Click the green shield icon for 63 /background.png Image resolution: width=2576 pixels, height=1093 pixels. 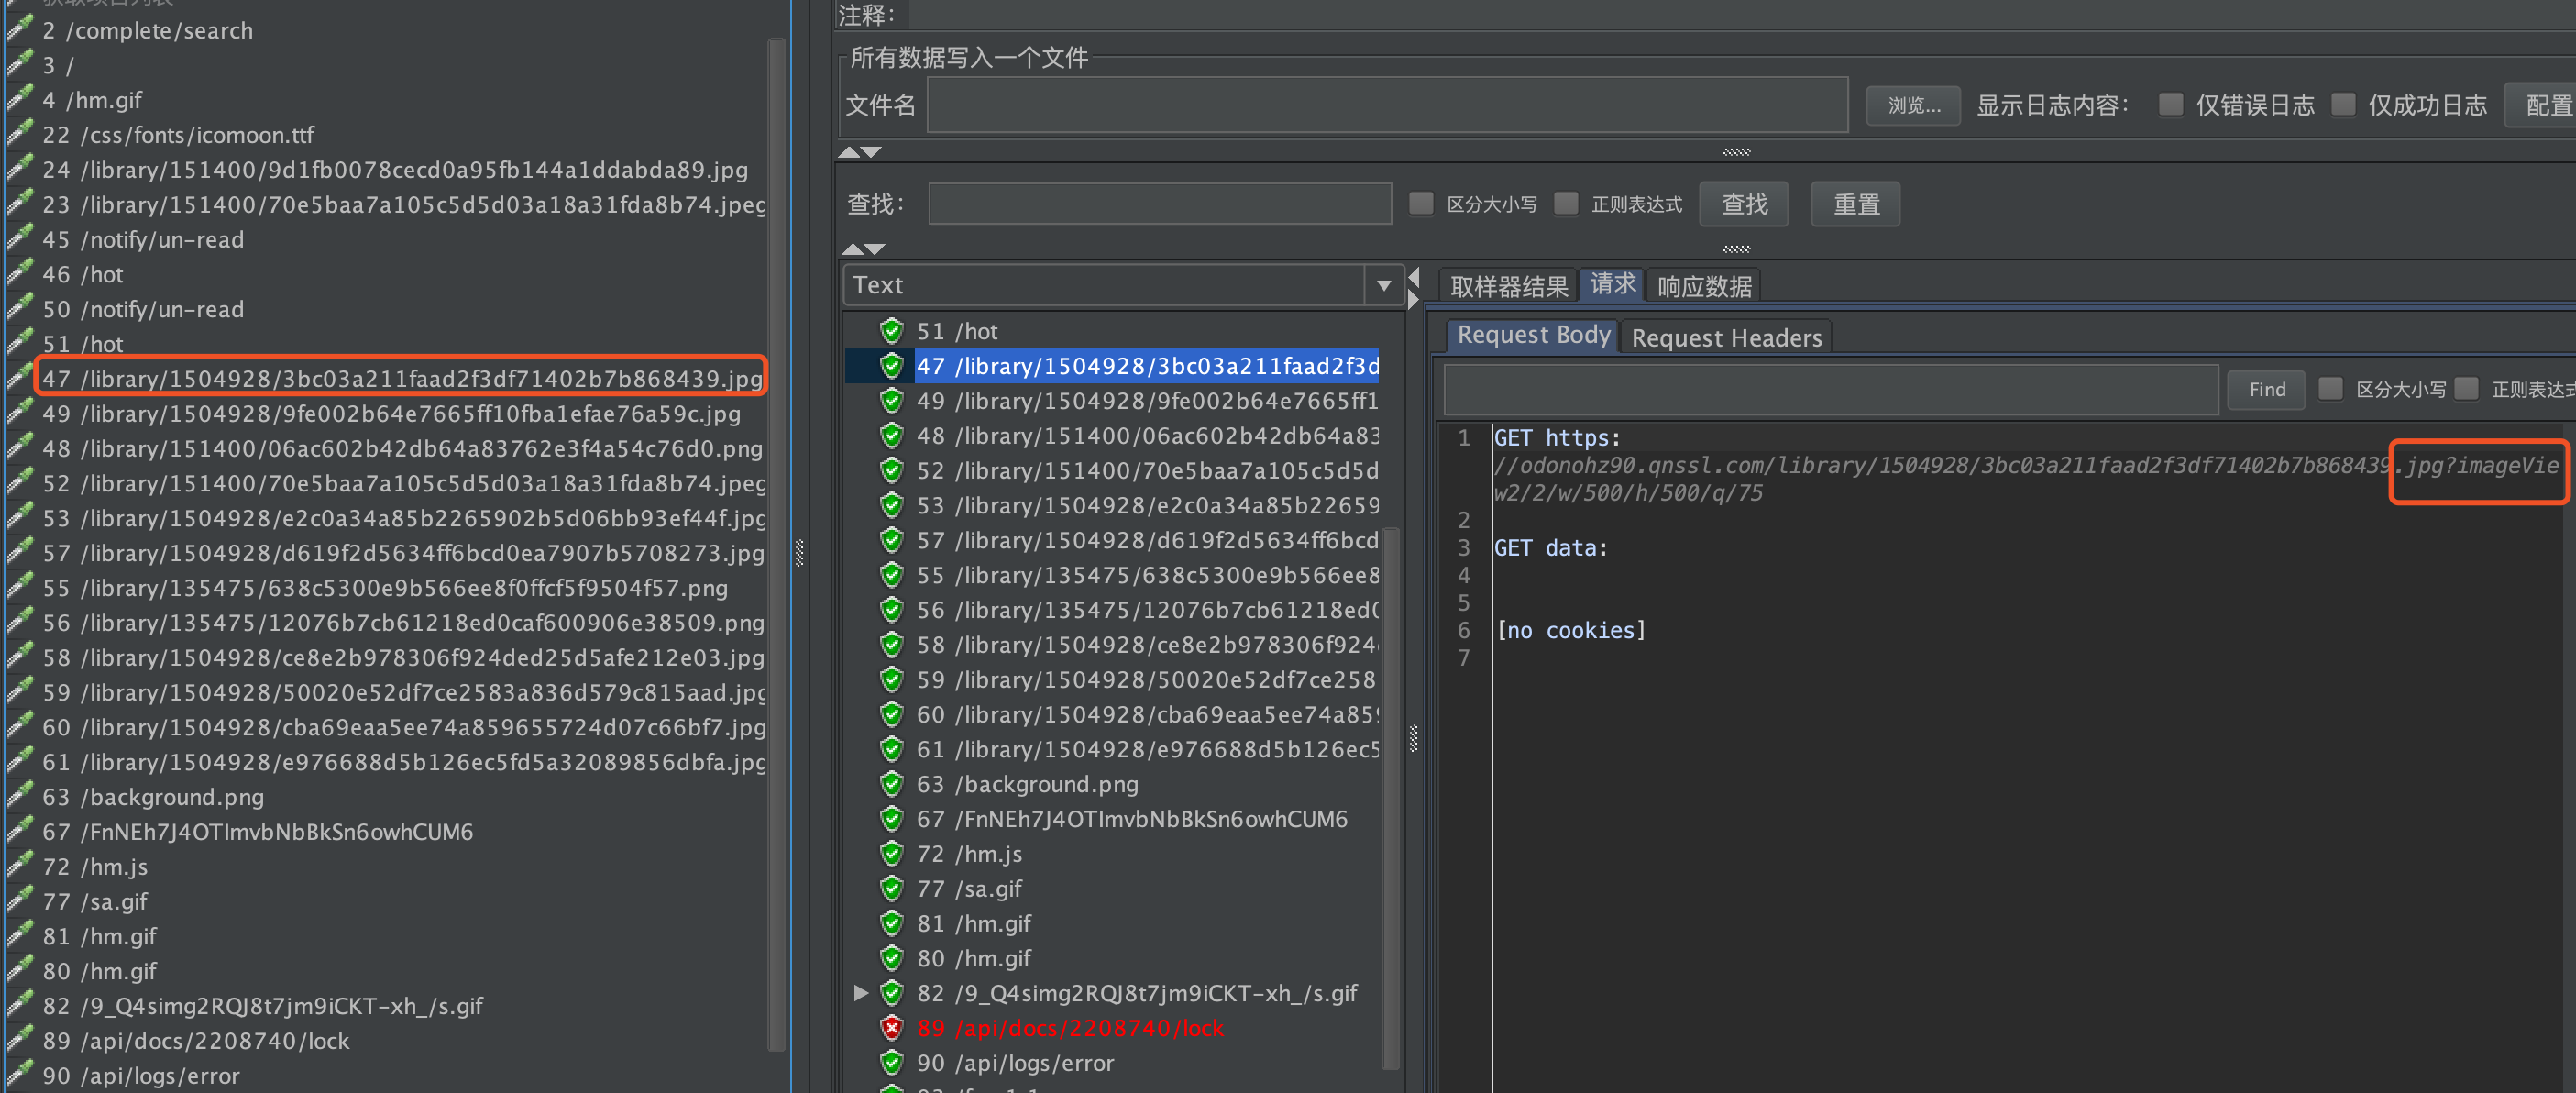click(x=891, y=784)
